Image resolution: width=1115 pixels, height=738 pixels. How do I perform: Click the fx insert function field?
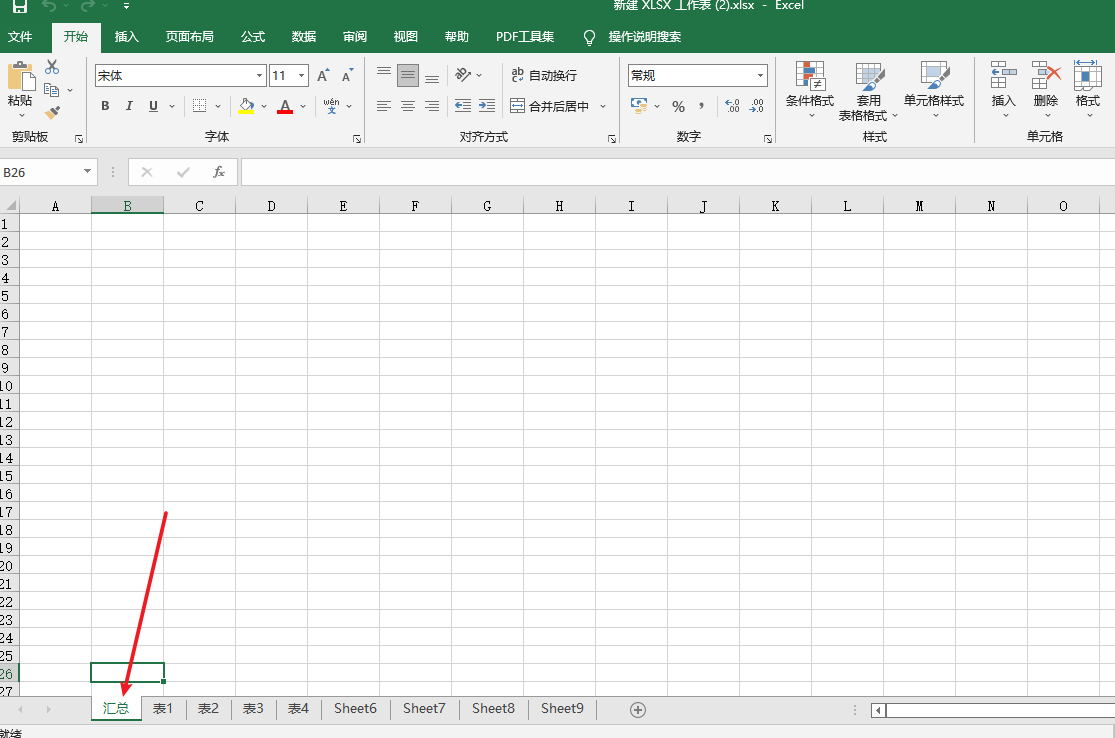click(x=218, y=171)
